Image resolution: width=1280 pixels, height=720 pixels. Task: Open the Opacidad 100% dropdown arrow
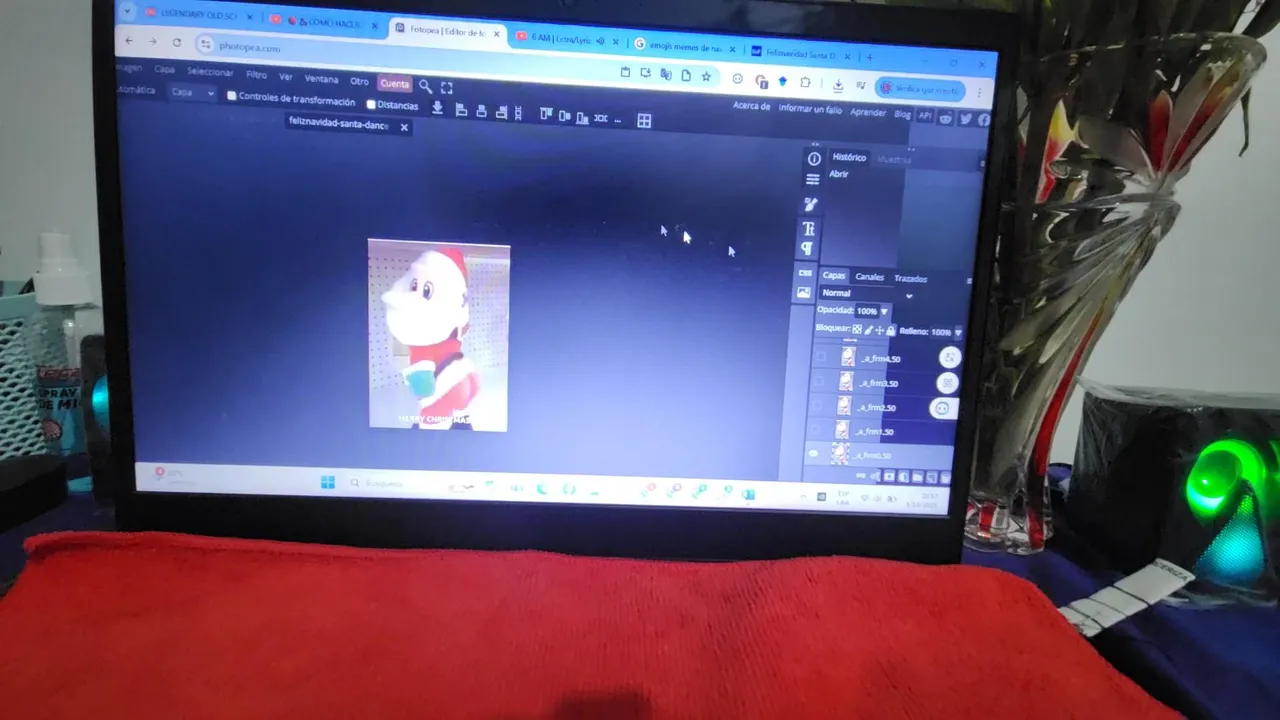tap(884, 312)
